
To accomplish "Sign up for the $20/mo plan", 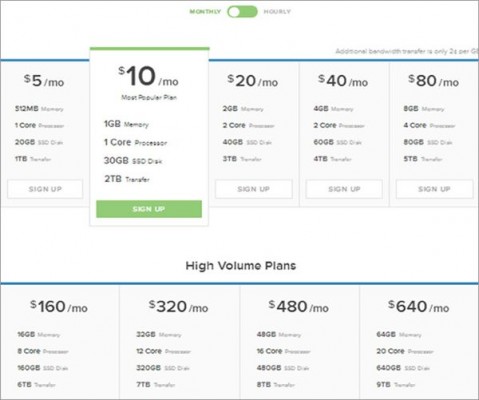I will click(254, 189).
